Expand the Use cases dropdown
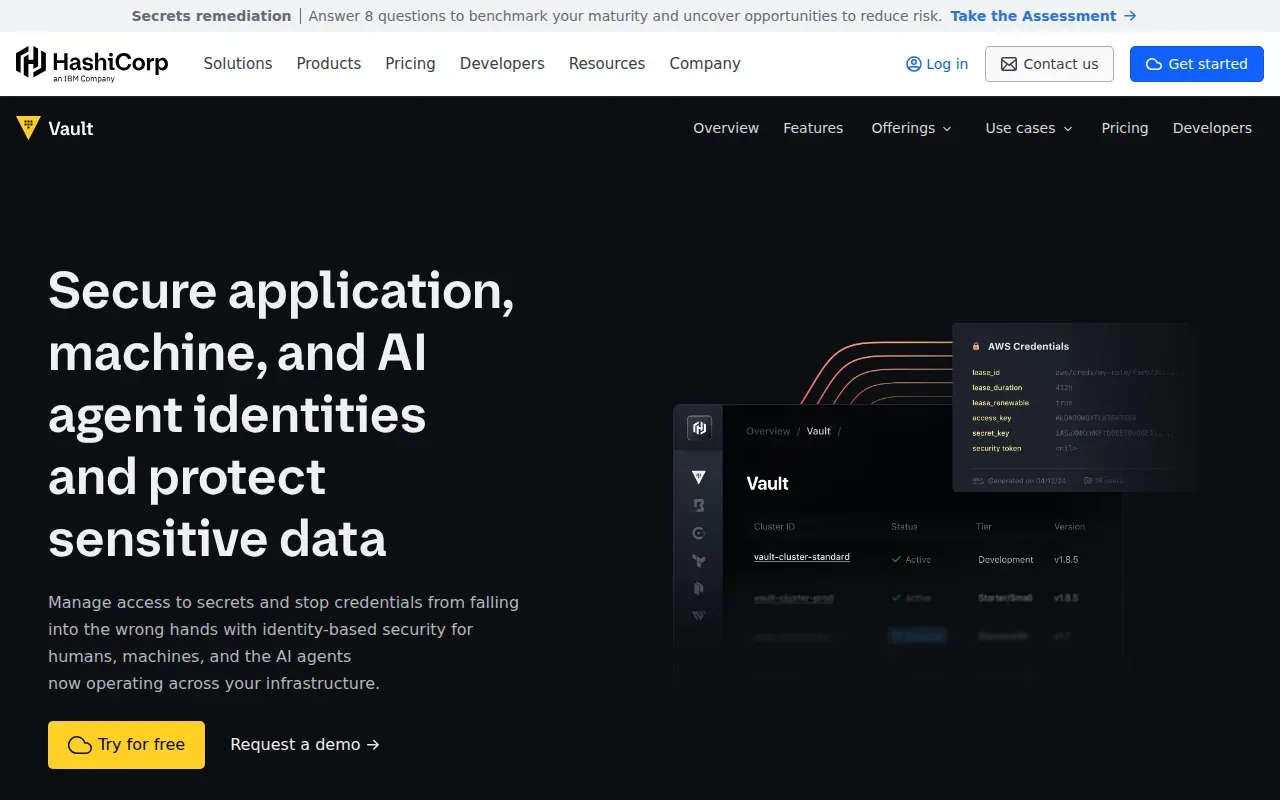 [1029, 128]
